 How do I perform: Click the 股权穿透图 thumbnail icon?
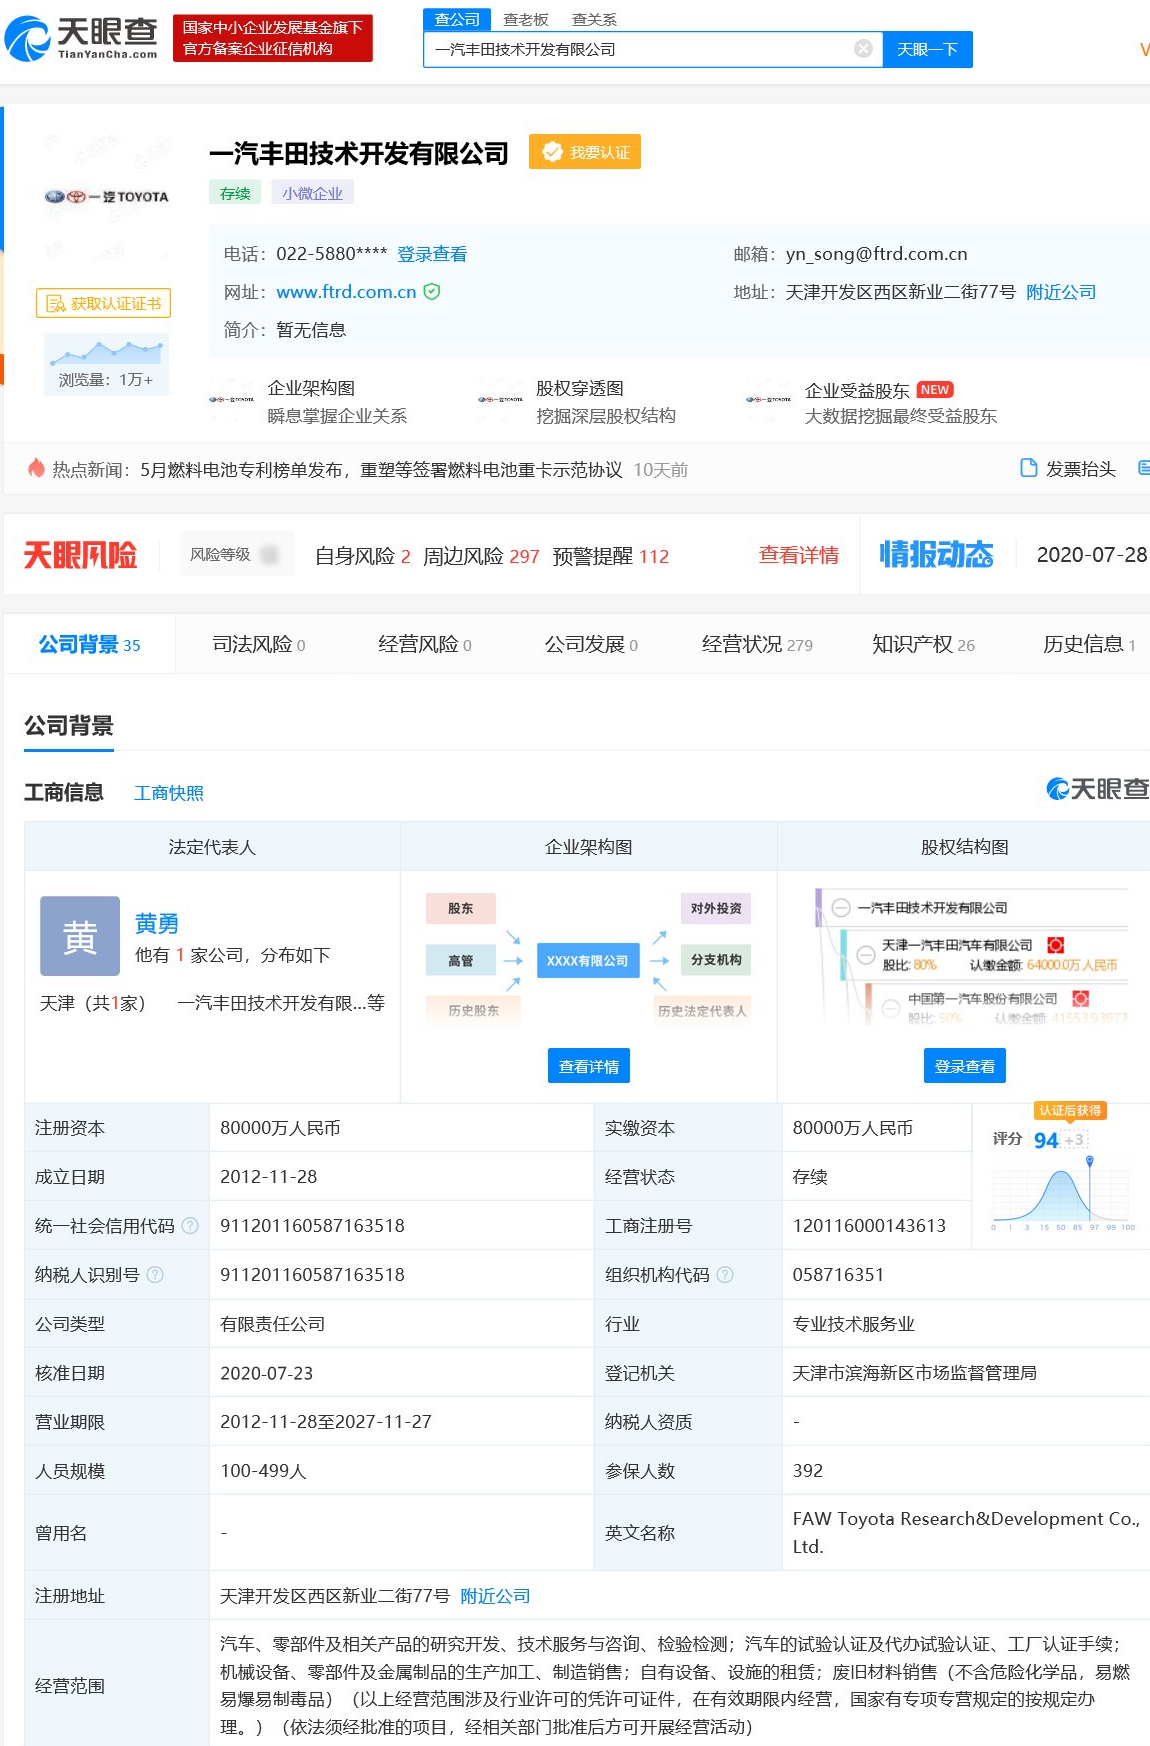tap(500, 400)
